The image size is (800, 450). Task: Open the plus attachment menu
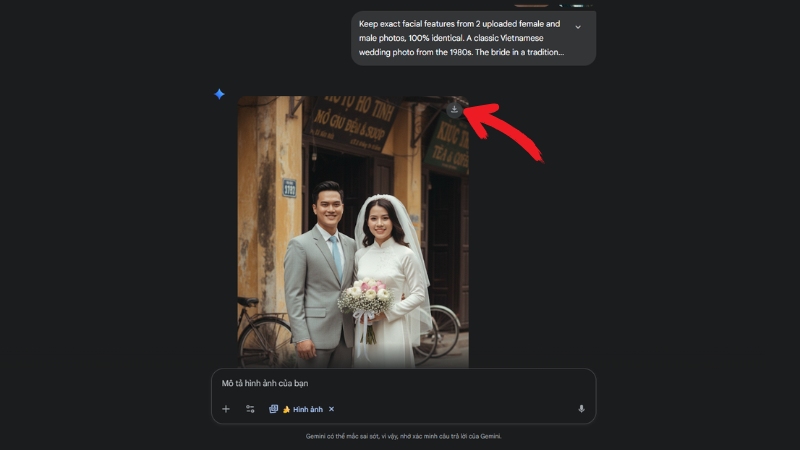(x=226, y=409)
